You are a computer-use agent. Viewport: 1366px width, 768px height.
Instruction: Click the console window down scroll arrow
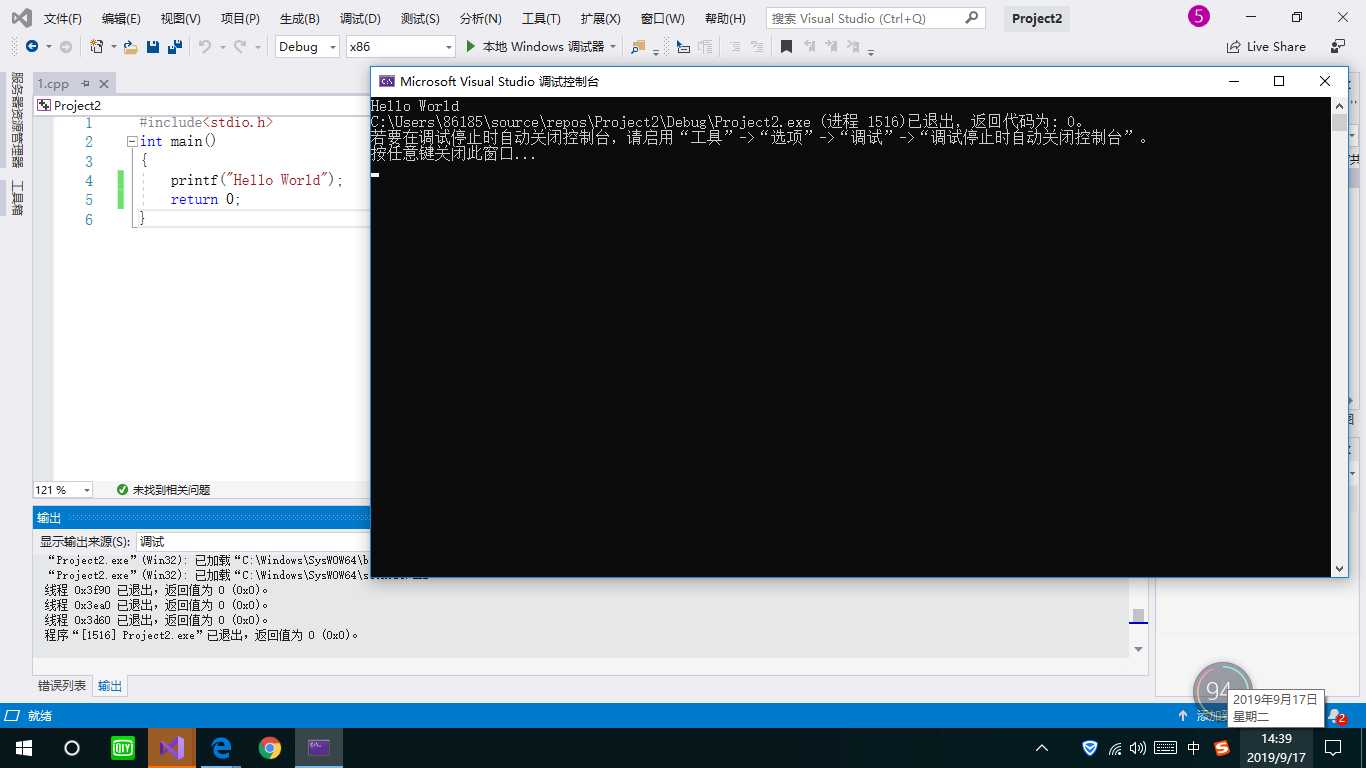point(1340,569)
